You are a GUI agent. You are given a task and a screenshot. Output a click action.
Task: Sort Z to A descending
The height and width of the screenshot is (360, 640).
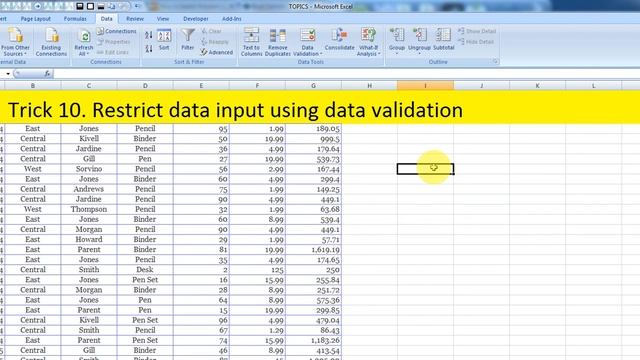click(x=149, y=49)
